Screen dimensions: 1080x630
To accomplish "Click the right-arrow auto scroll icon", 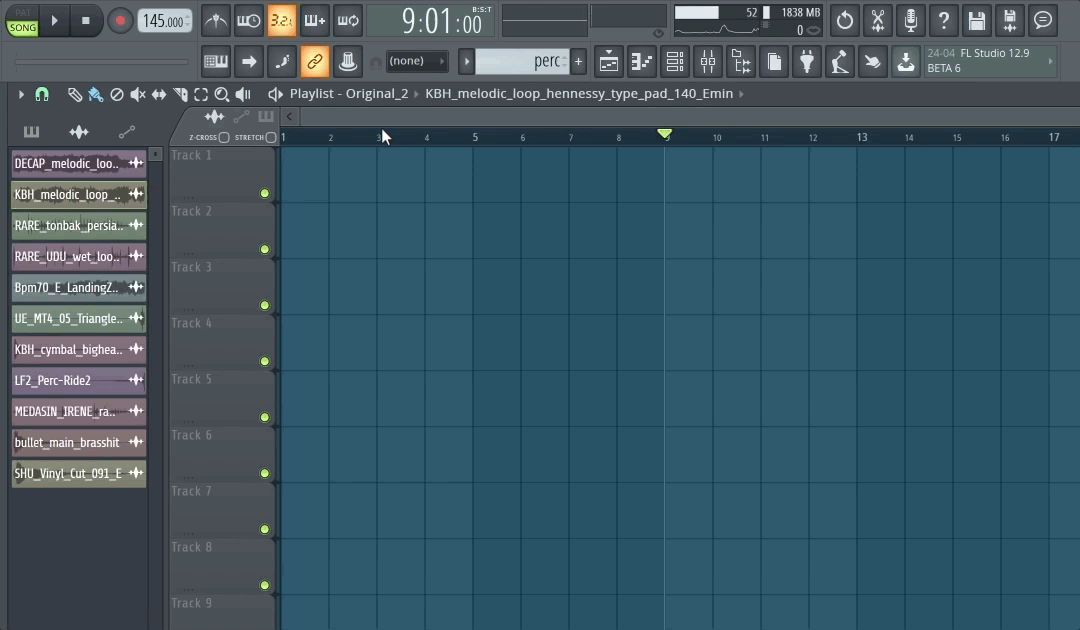I will [249, 62].
